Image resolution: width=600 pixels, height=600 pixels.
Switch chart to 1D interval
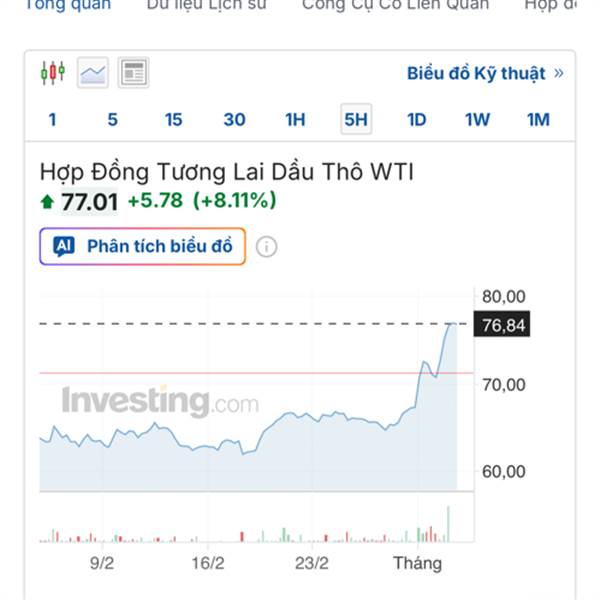click(417, 120)
